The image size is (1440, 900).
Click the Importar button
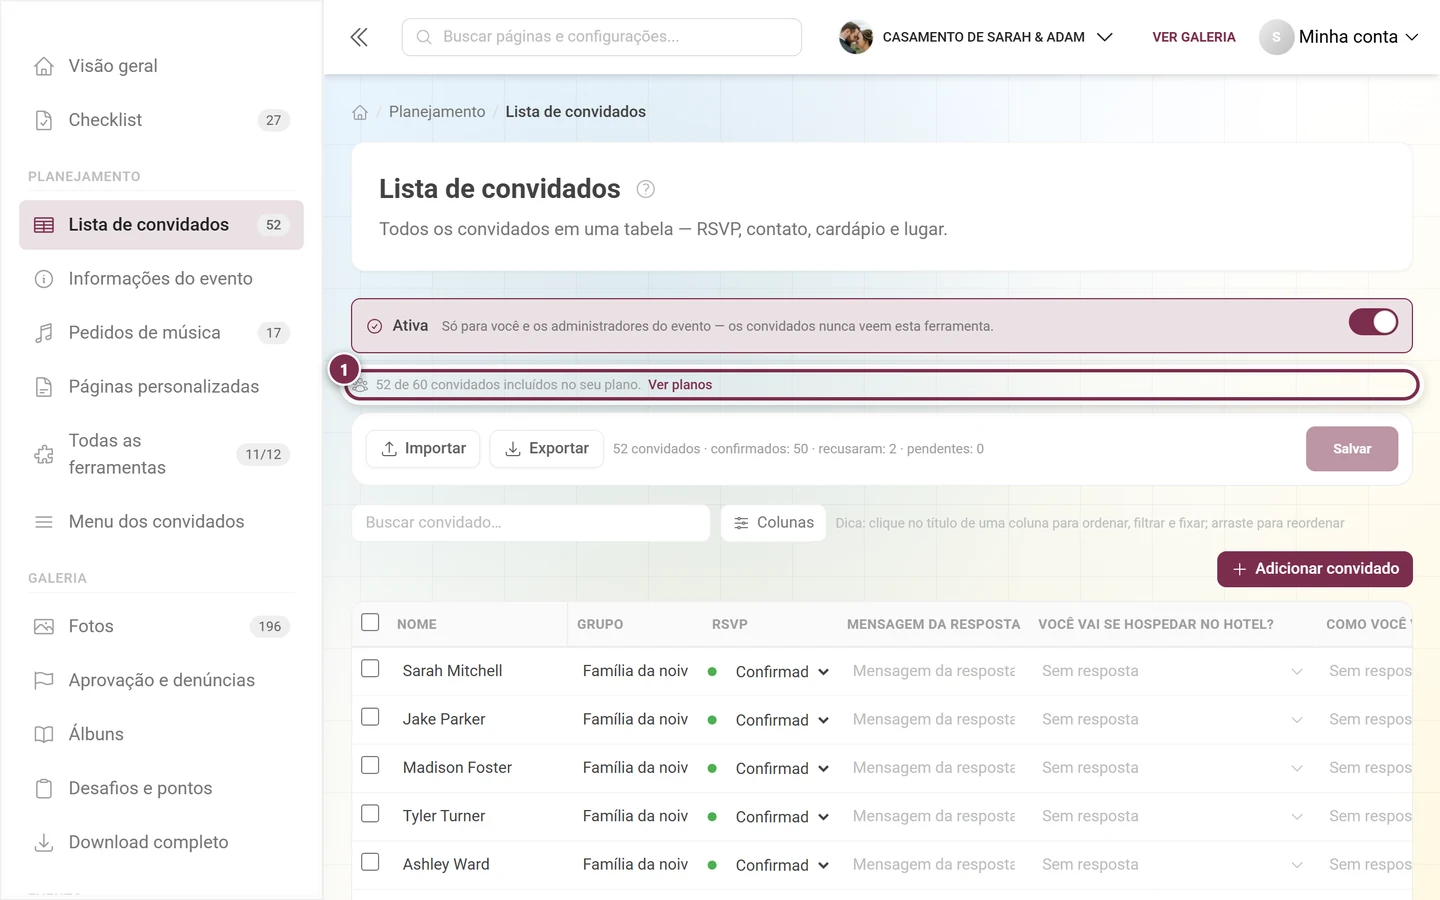pyautogui.click(x=423, y=449)
